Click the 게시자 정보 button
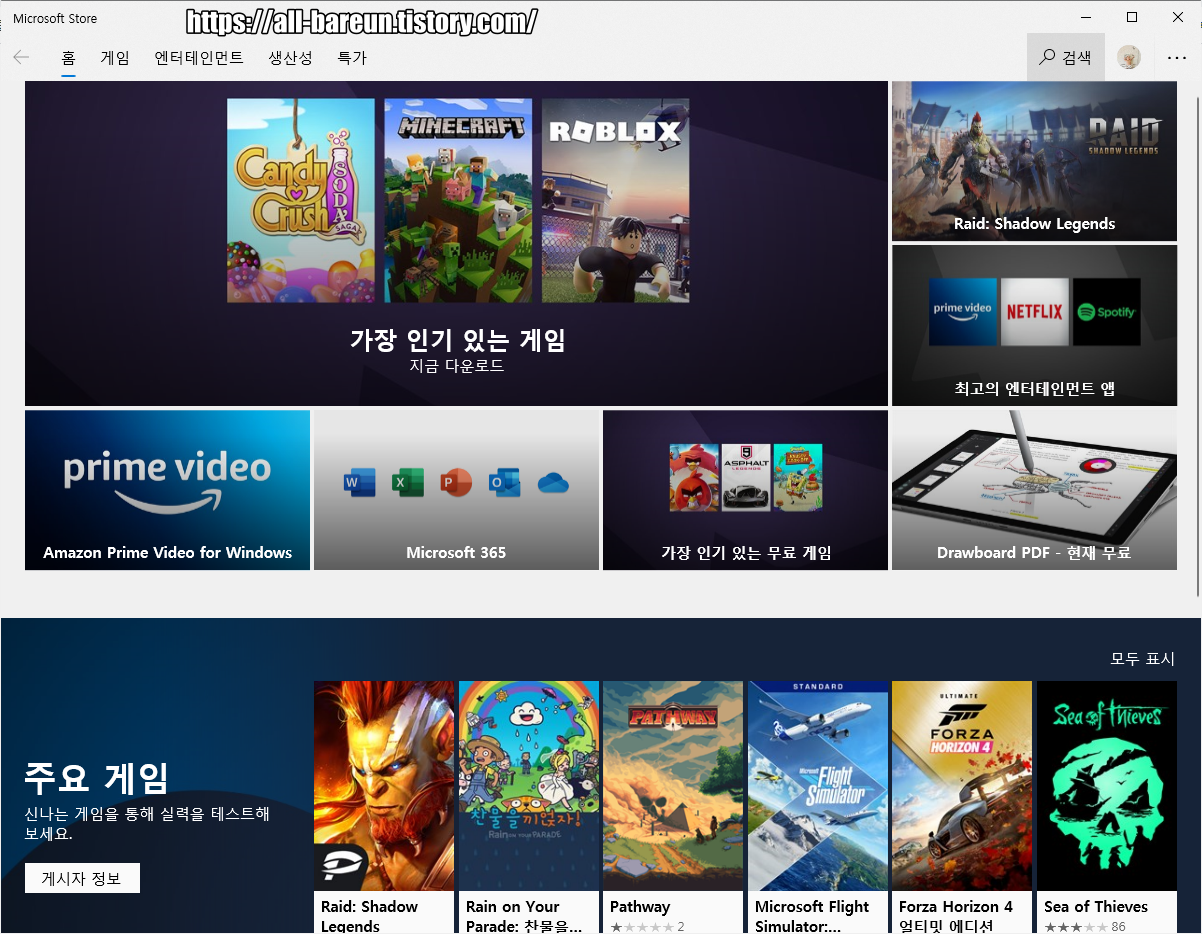 pos(82,878)
